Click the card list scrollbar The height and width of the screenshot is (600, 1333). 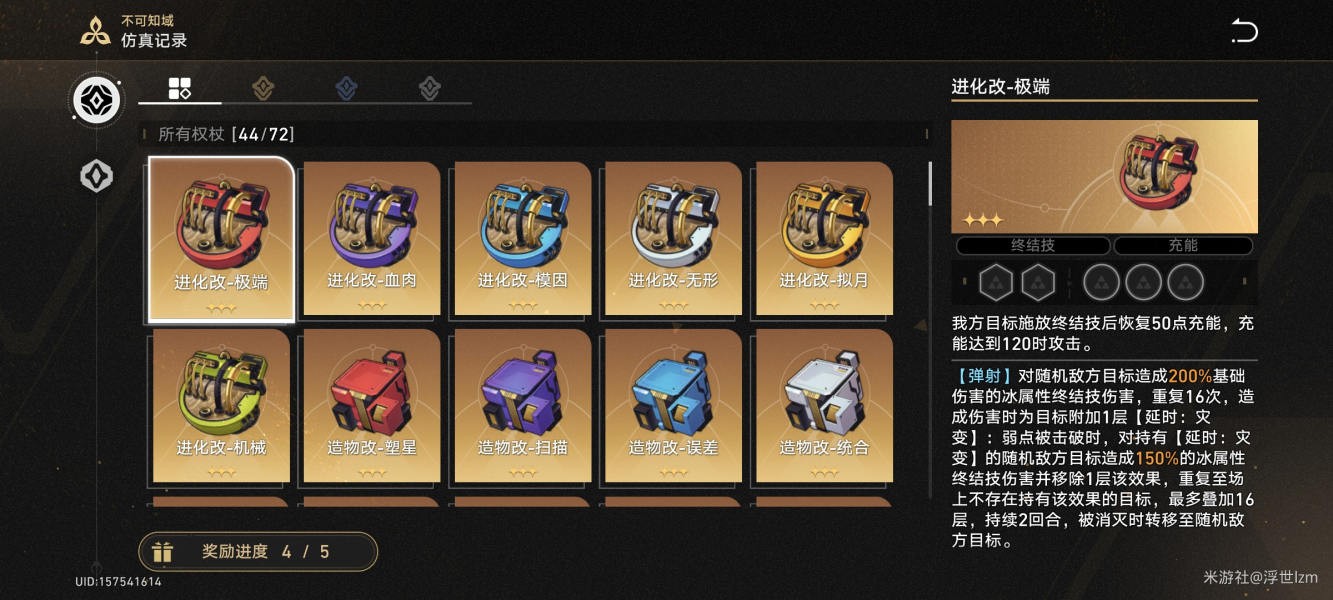coord(930,184)
